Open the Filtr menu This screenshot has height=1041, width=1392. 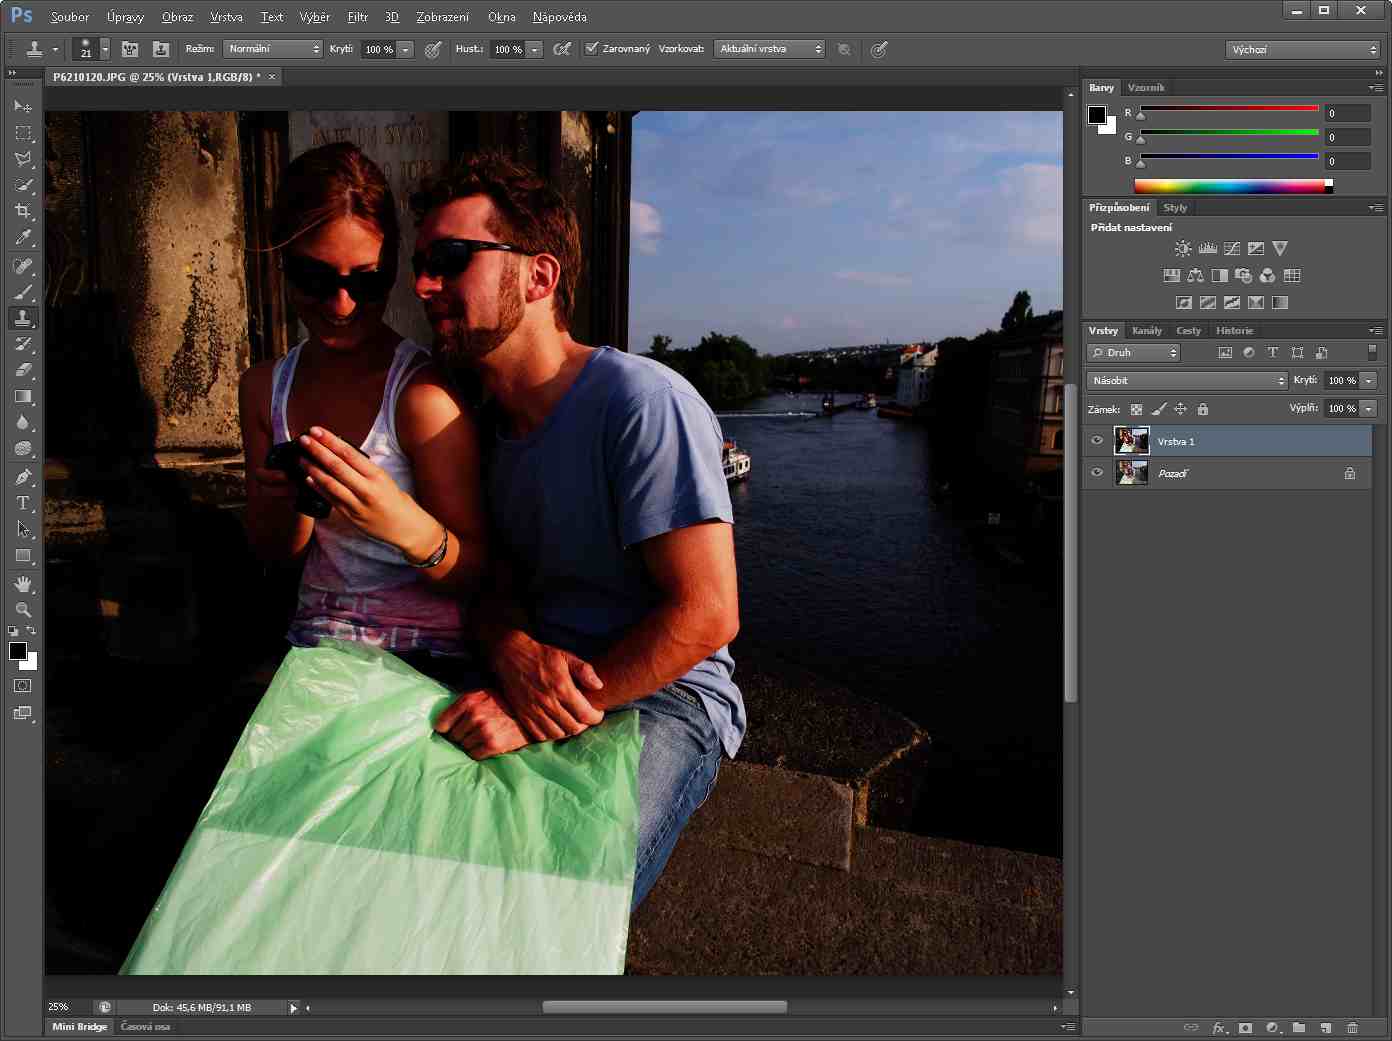pyautogui.click(x=357, y=17)
